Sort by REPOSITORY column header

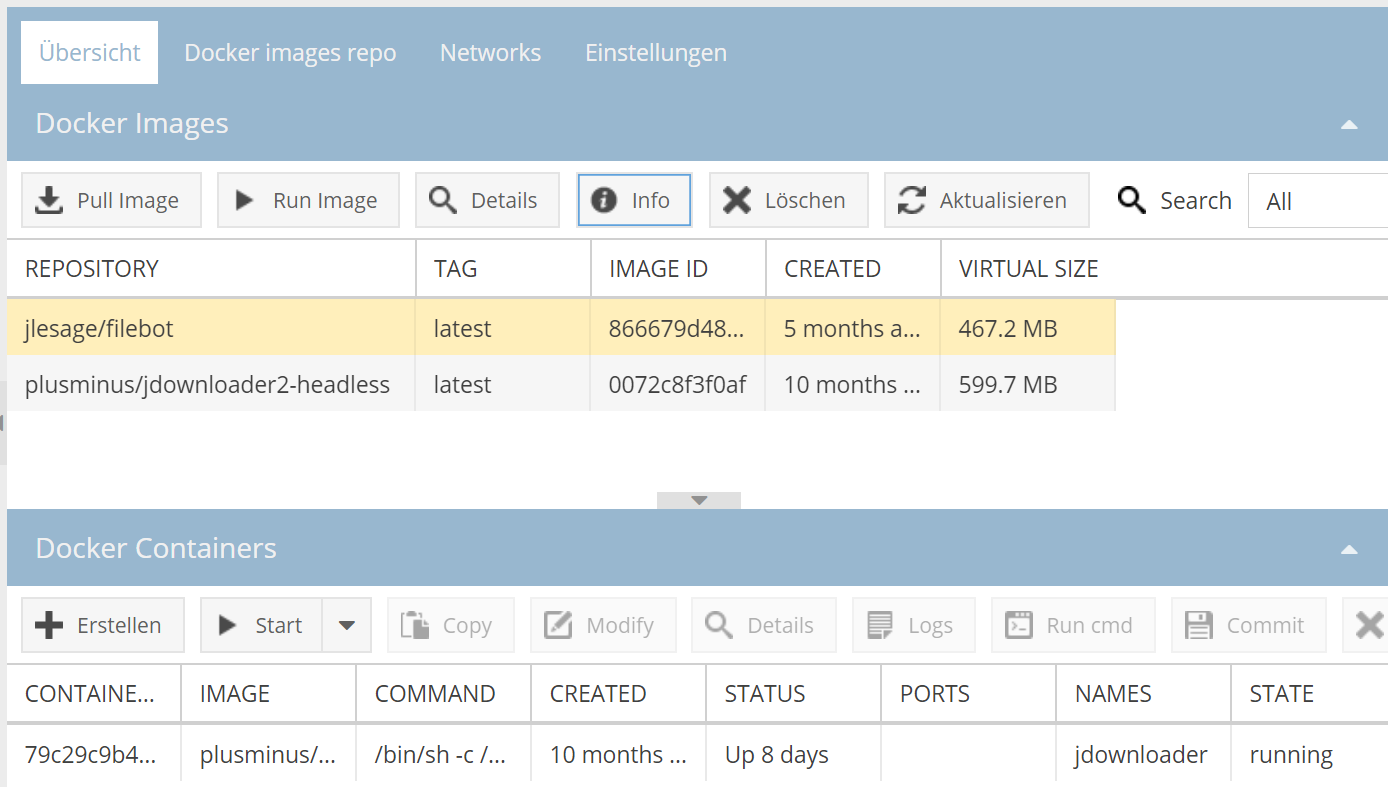point(211,268)
